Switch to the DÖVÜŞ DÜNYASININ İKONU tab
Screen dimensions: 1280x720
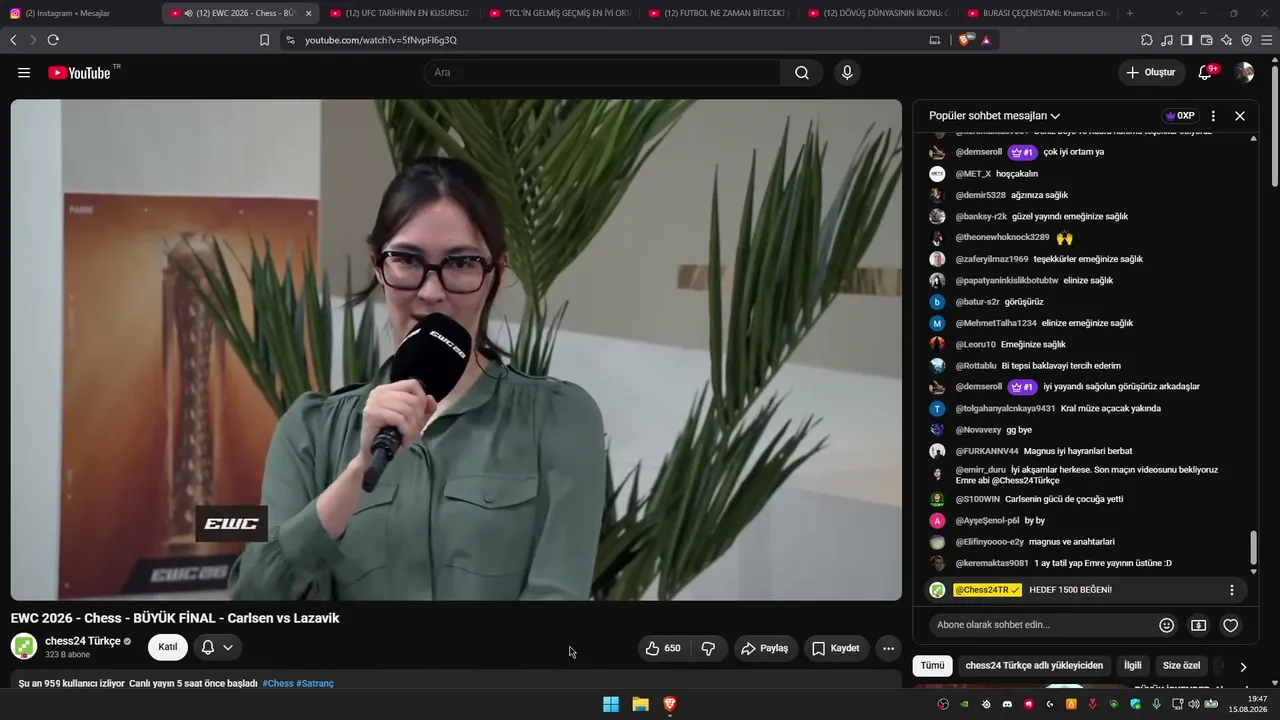(x=879, y=13)
